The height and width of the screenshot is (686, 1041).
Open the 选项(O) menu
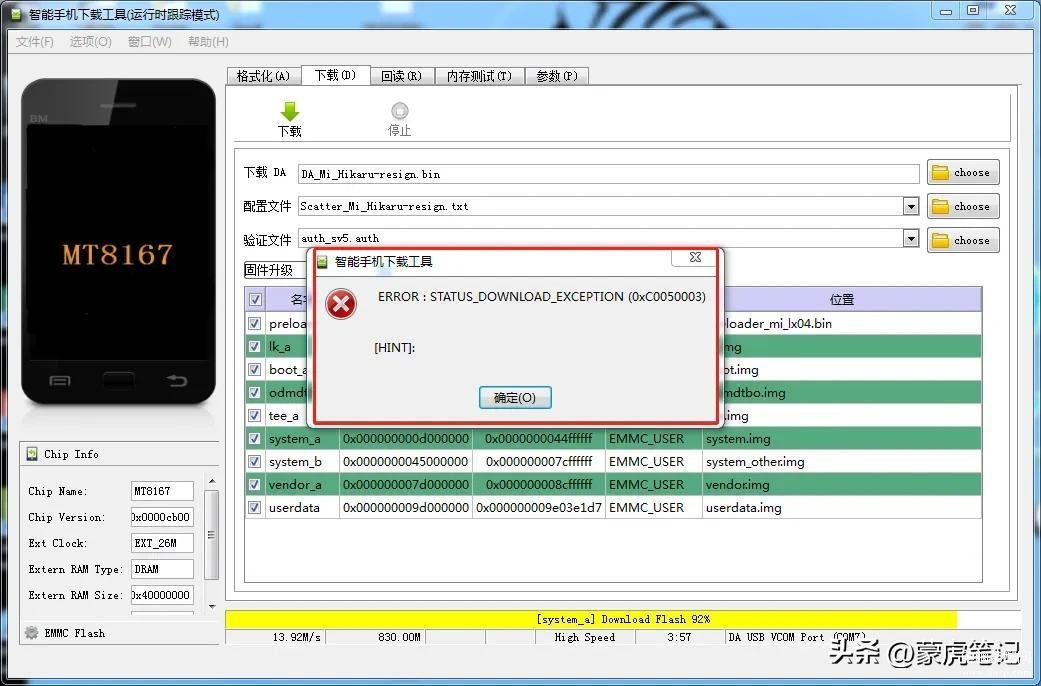[x=90, y=42]
